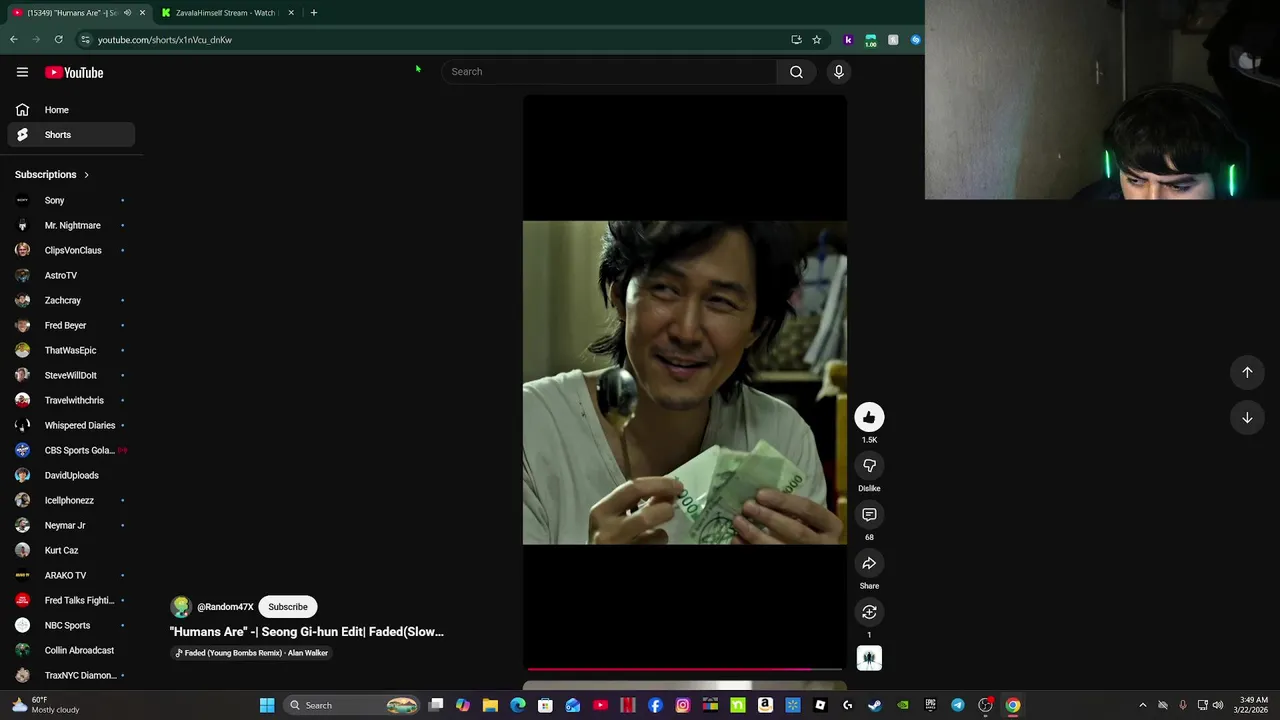The image size is (1280, 720).
Task: Like the Short with thumbs up
Action: (869, 417)
